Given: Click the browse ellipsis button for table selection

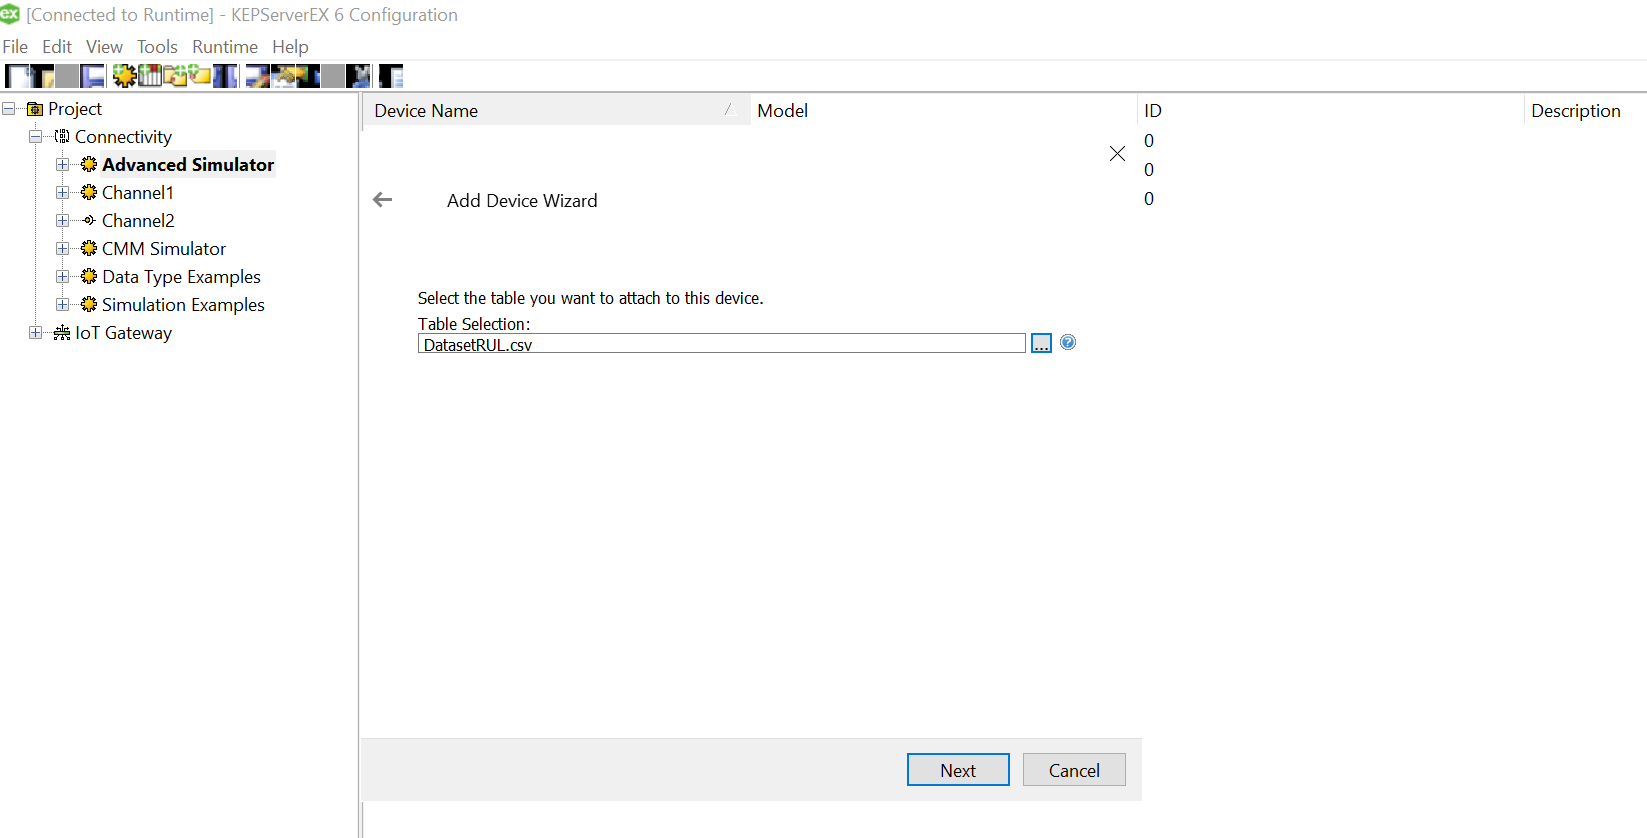Looking at the screenshot, I should (1041, 344).
